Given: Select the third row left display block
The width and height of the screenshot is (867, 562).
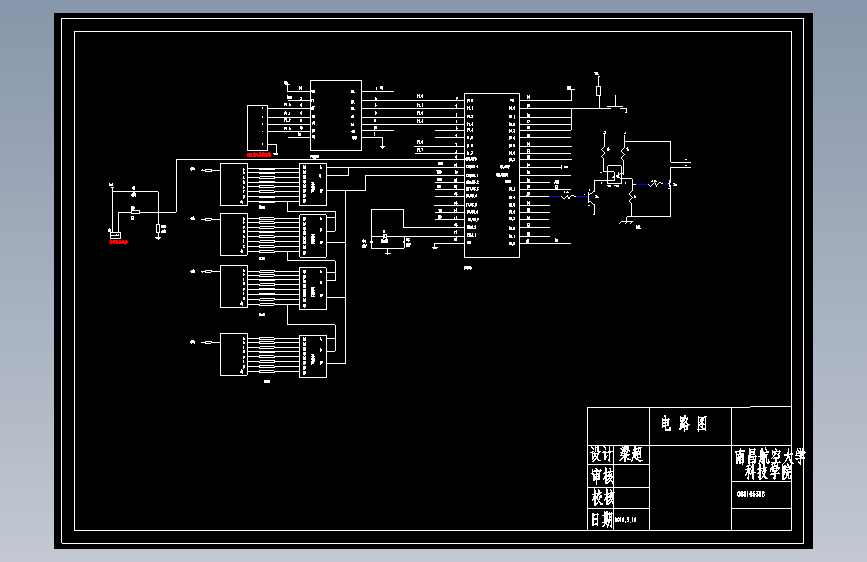Looking at the screenshot, I should coord(234,287).
